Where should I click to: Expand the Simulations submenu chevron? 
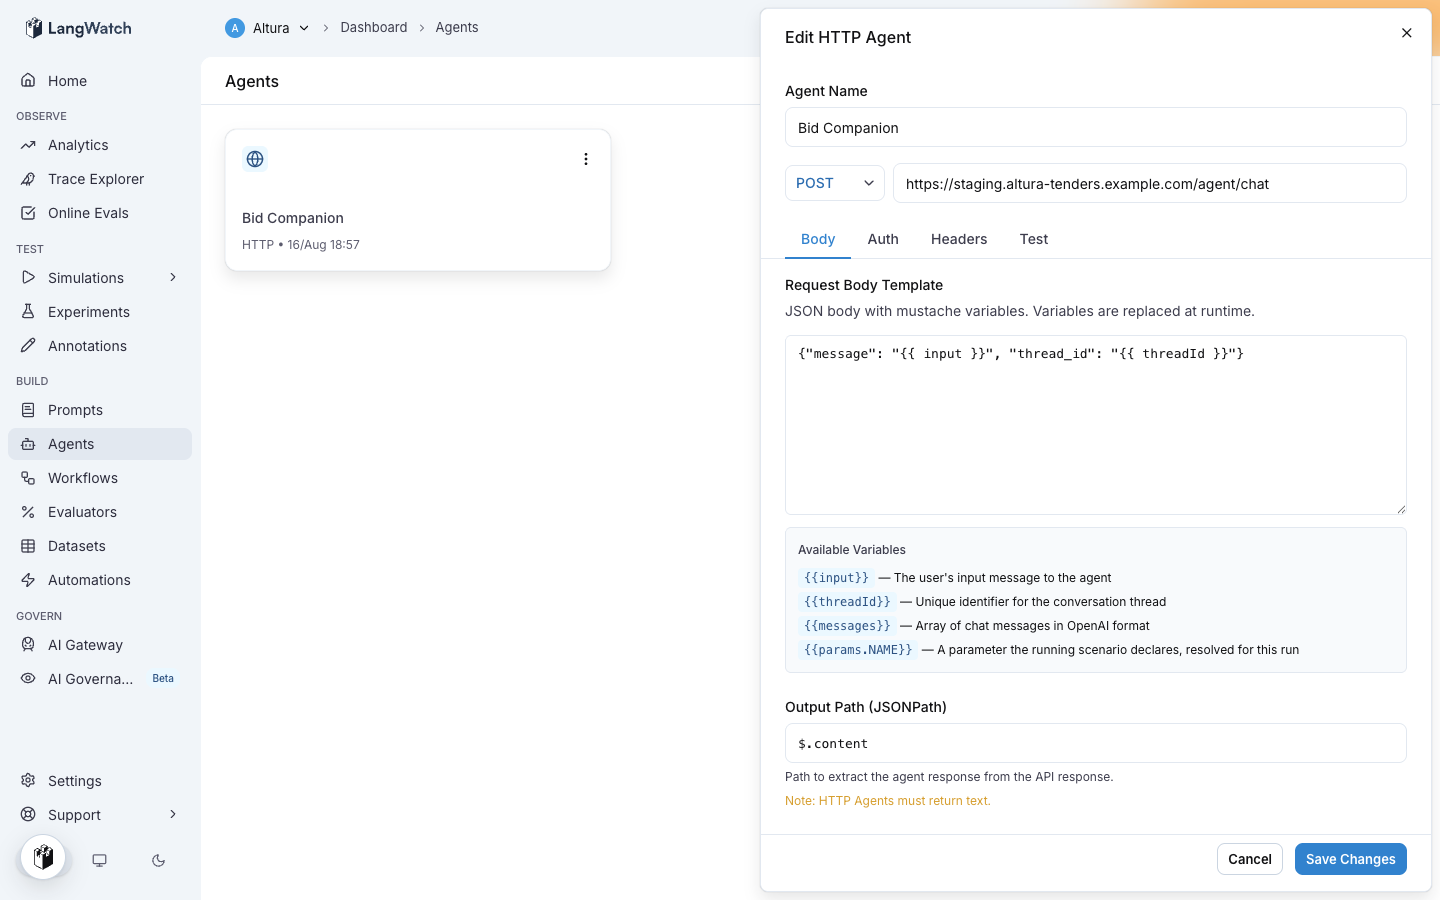pos(173,277)
